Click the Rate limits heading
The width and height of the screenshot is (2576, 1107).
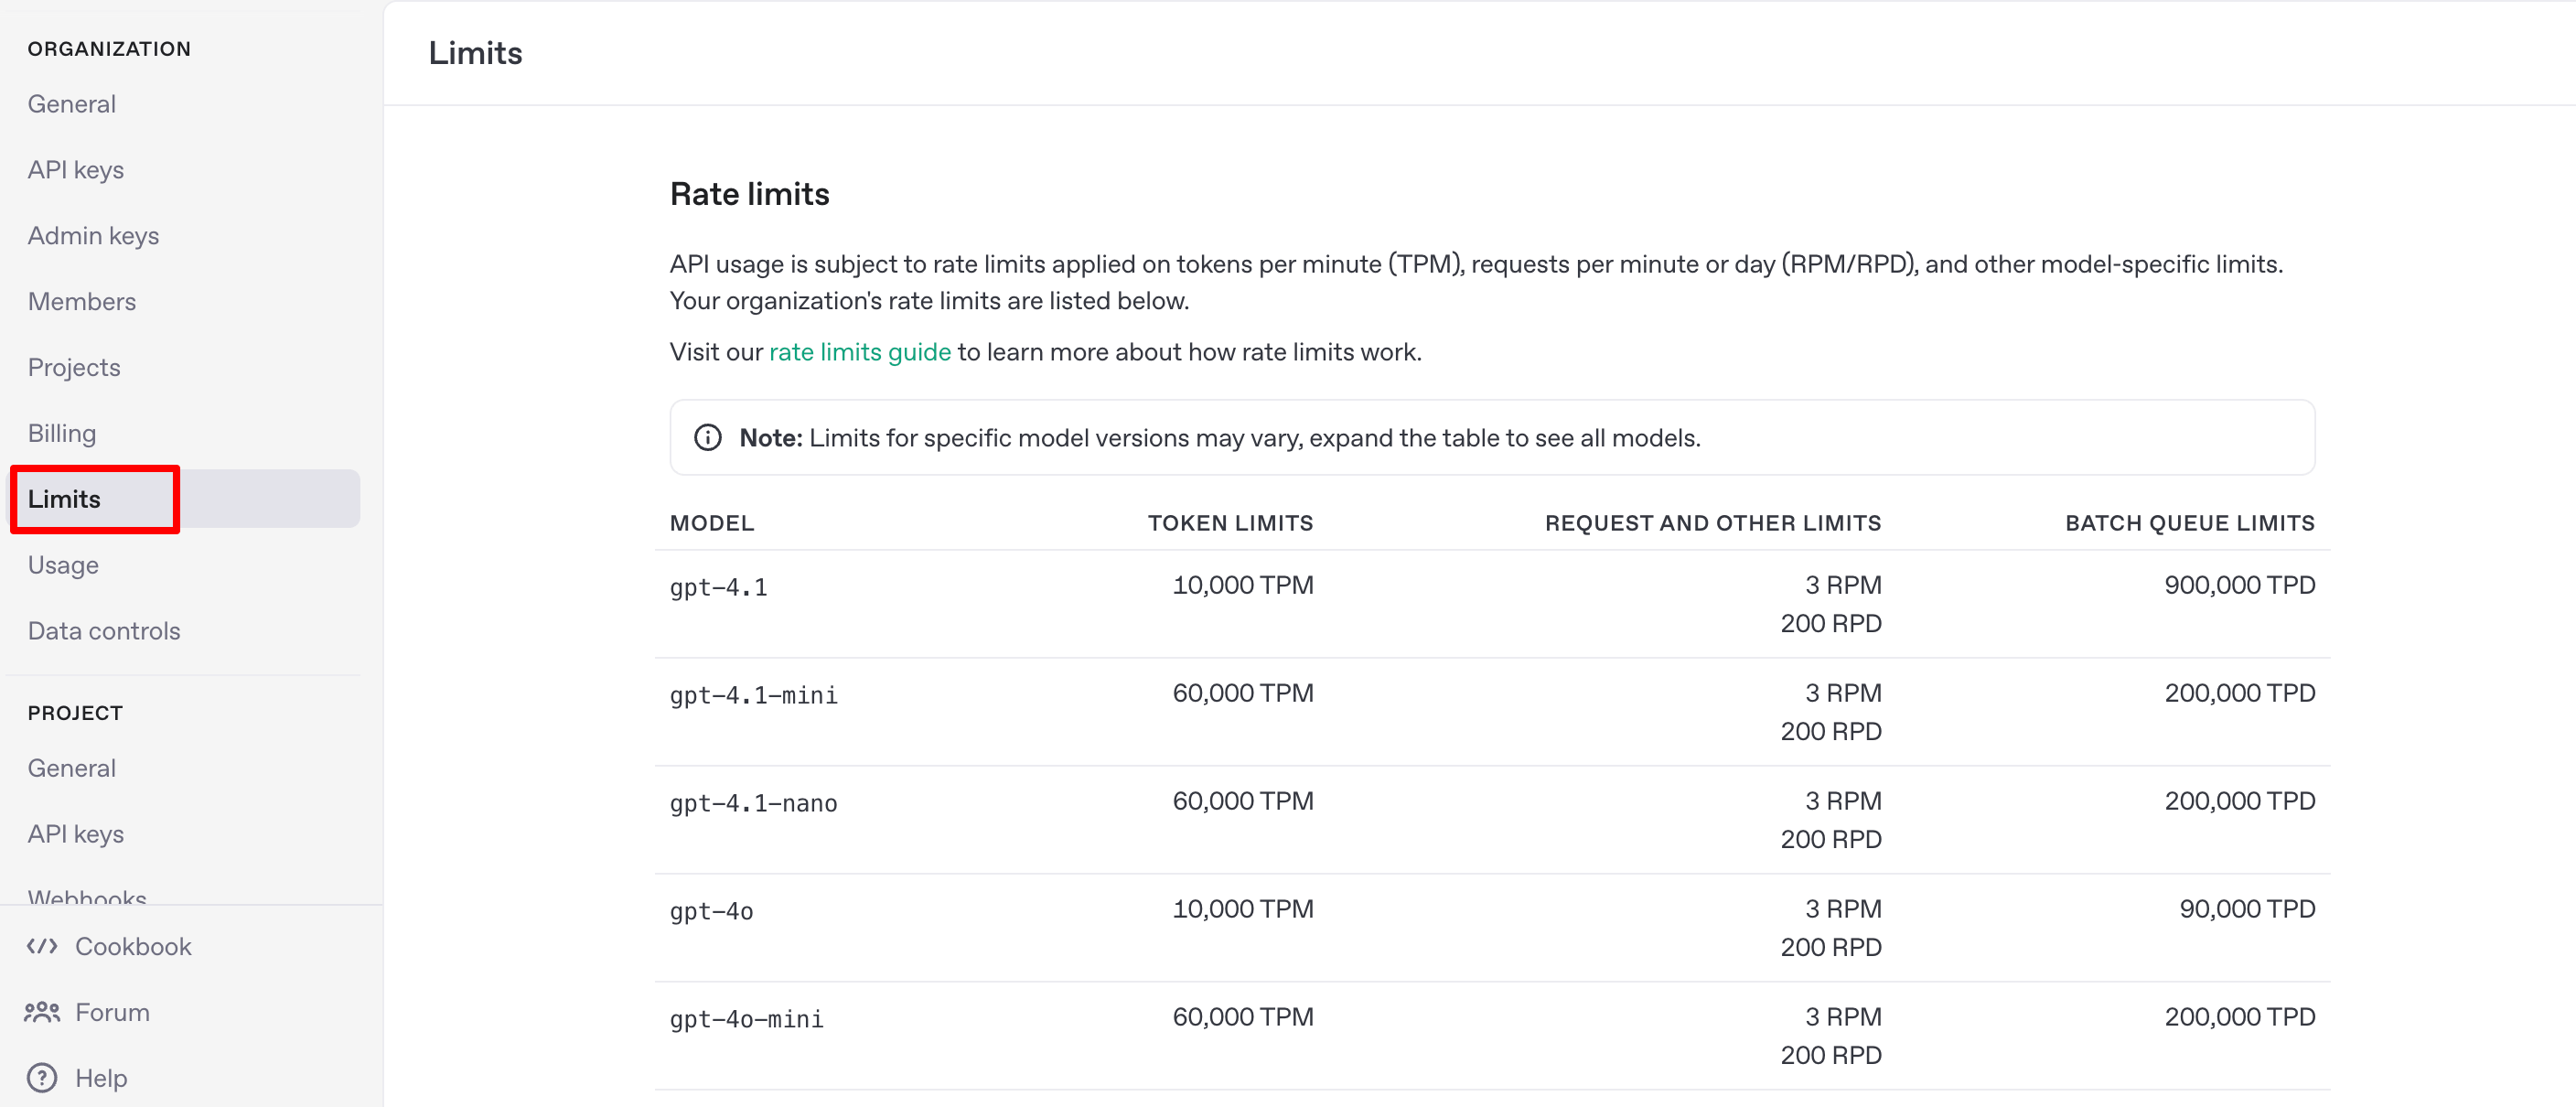[x=750, y=194]
